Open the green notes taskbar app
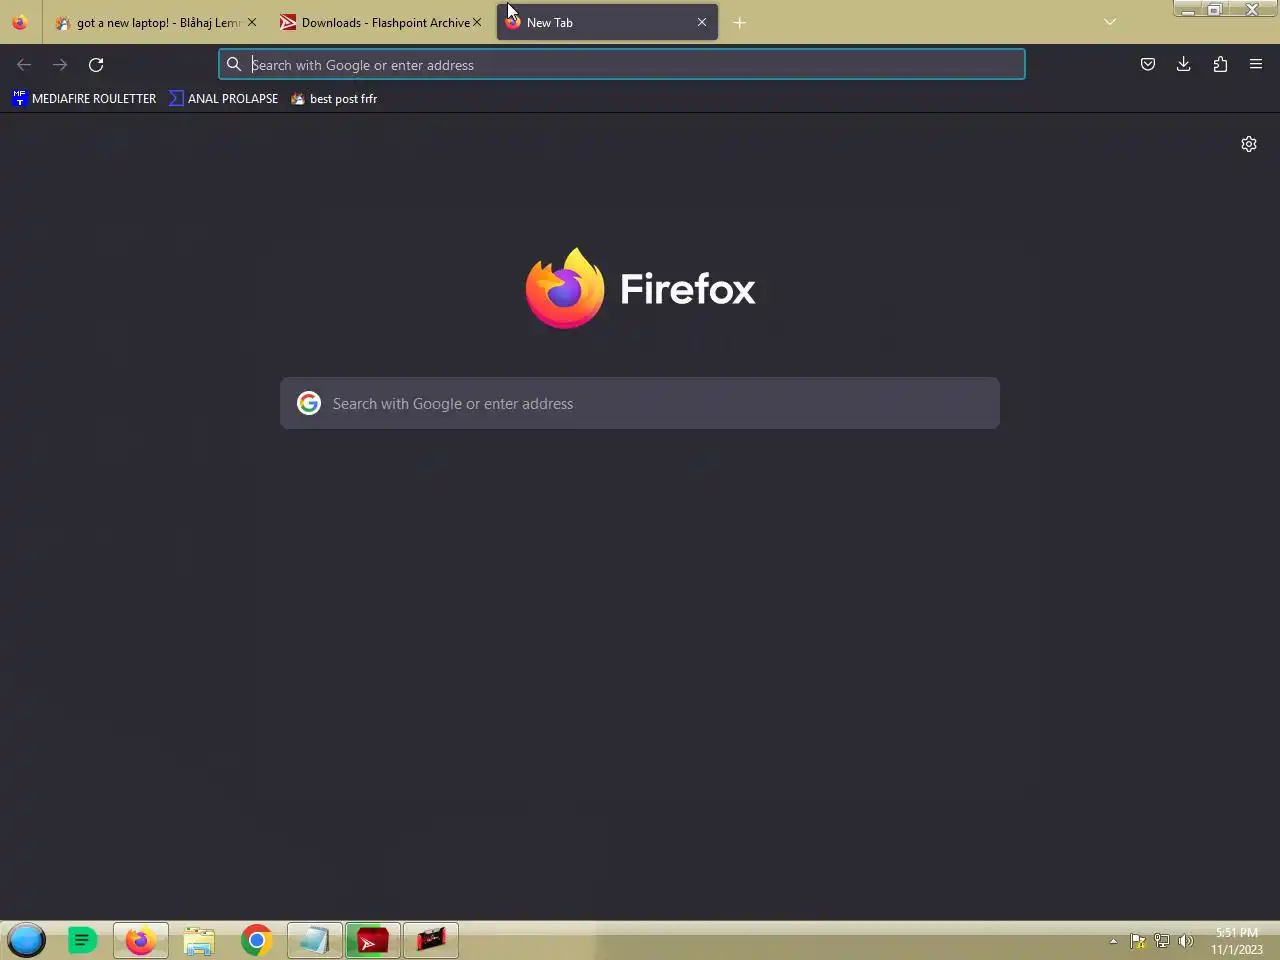The image size is (1280, 960). tap(83, 941)
